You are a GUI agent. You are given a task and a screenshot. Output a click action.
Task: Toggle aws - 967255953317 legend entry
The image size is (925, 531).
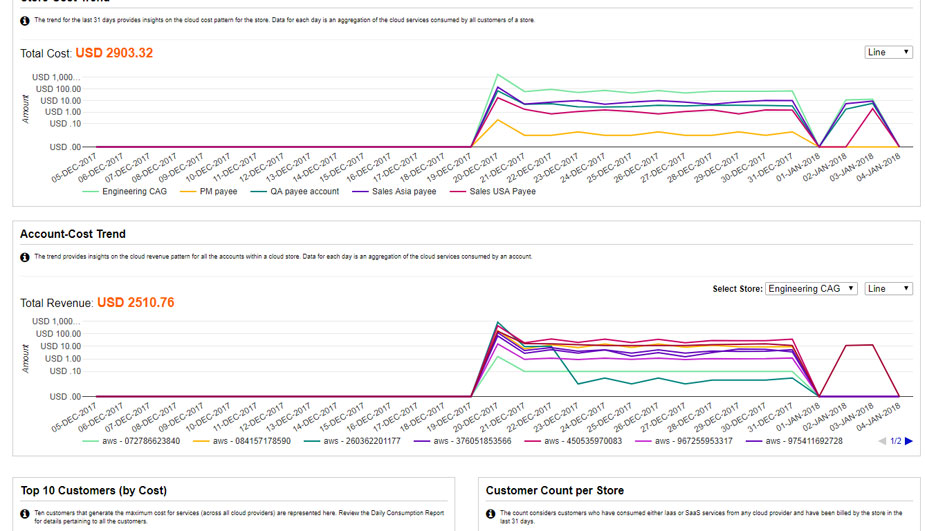[x=684, y=441]
